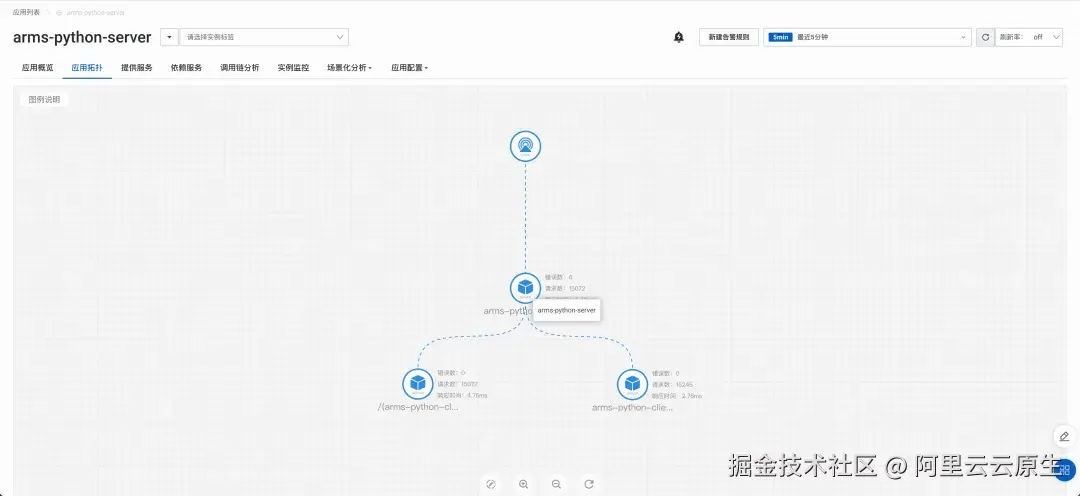Click the 5min badge in the time selector
Screen dimensions: 1080x496
click(780, 37)
